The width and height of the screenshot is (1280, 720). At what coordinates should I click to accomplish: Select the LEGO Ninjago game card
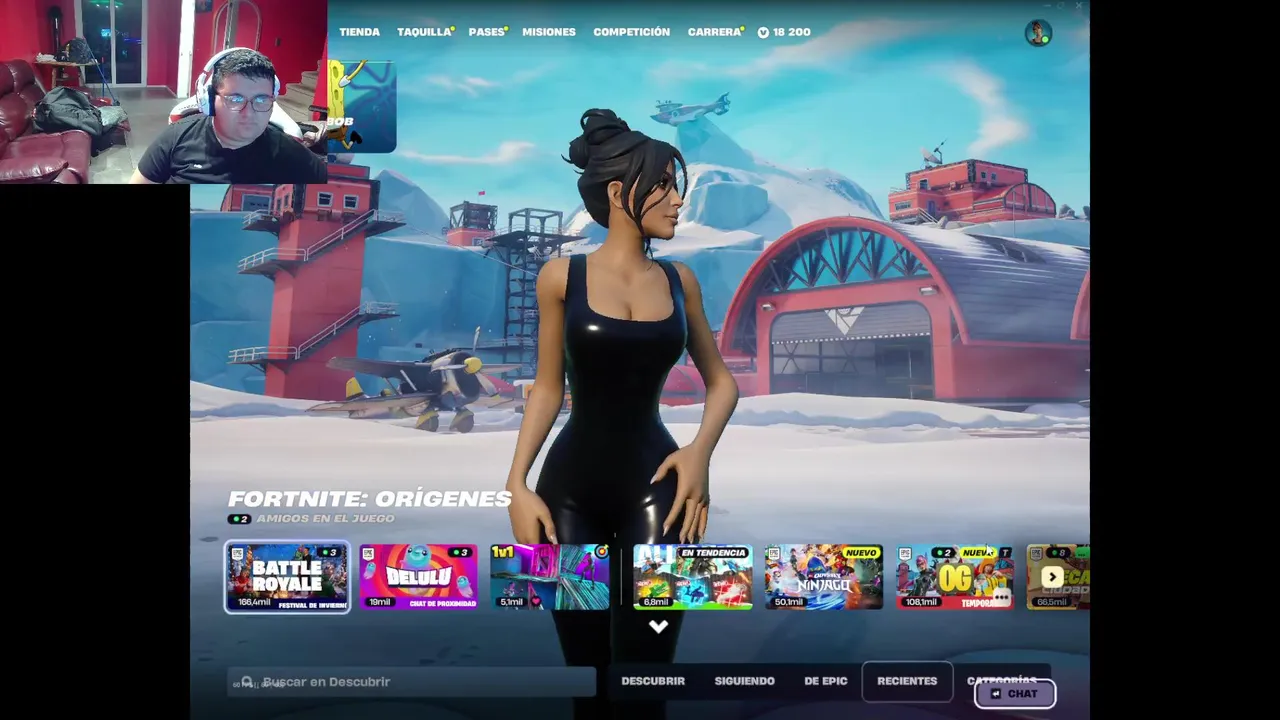(823, 577)
